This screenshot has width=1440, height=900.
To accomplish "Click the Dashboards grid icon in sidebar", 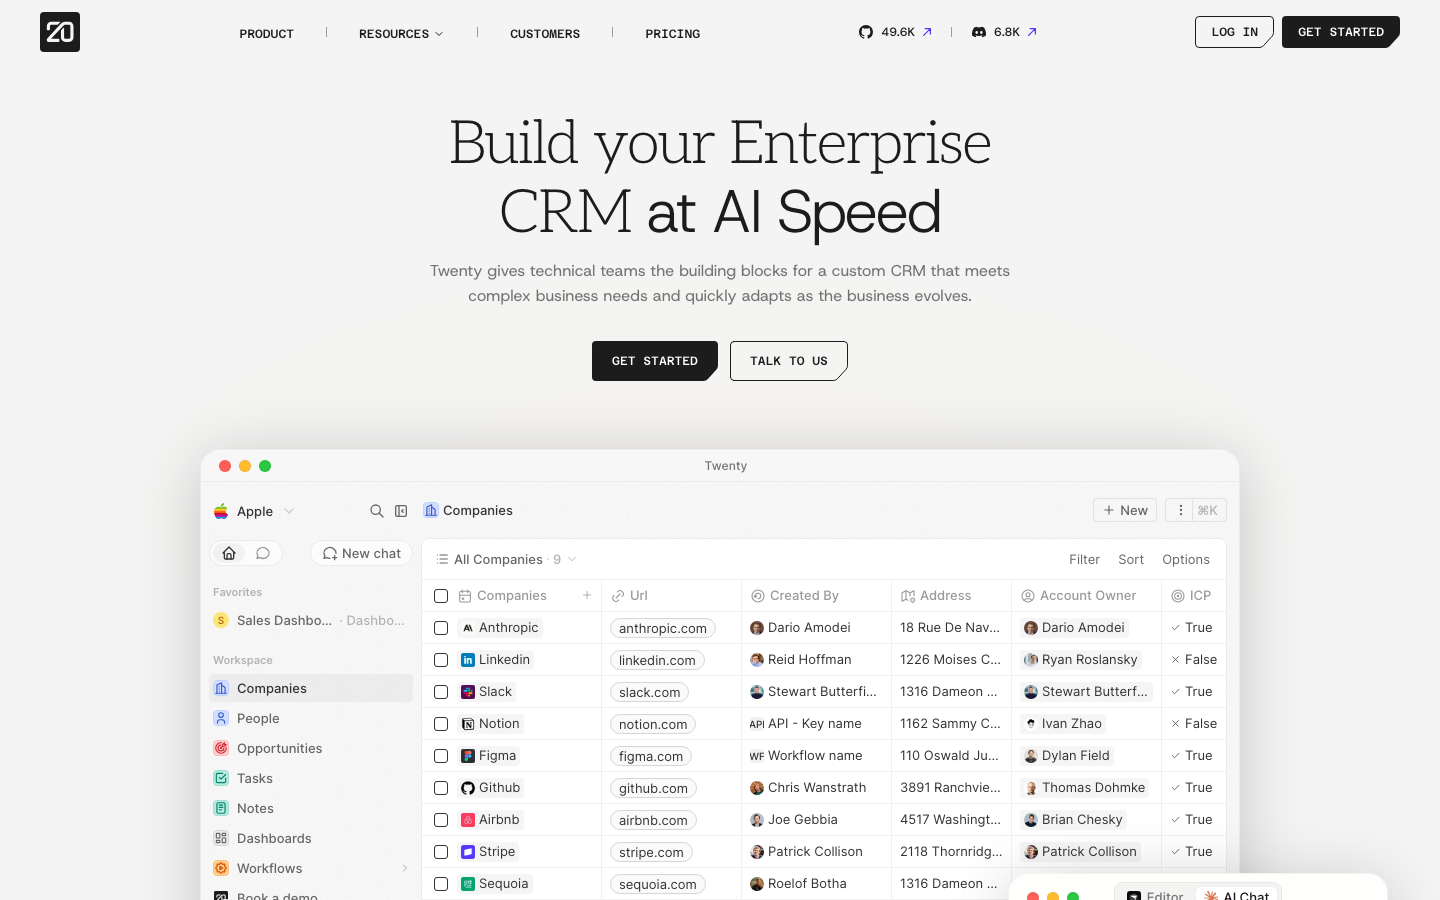I will click(x=221, y=838).
